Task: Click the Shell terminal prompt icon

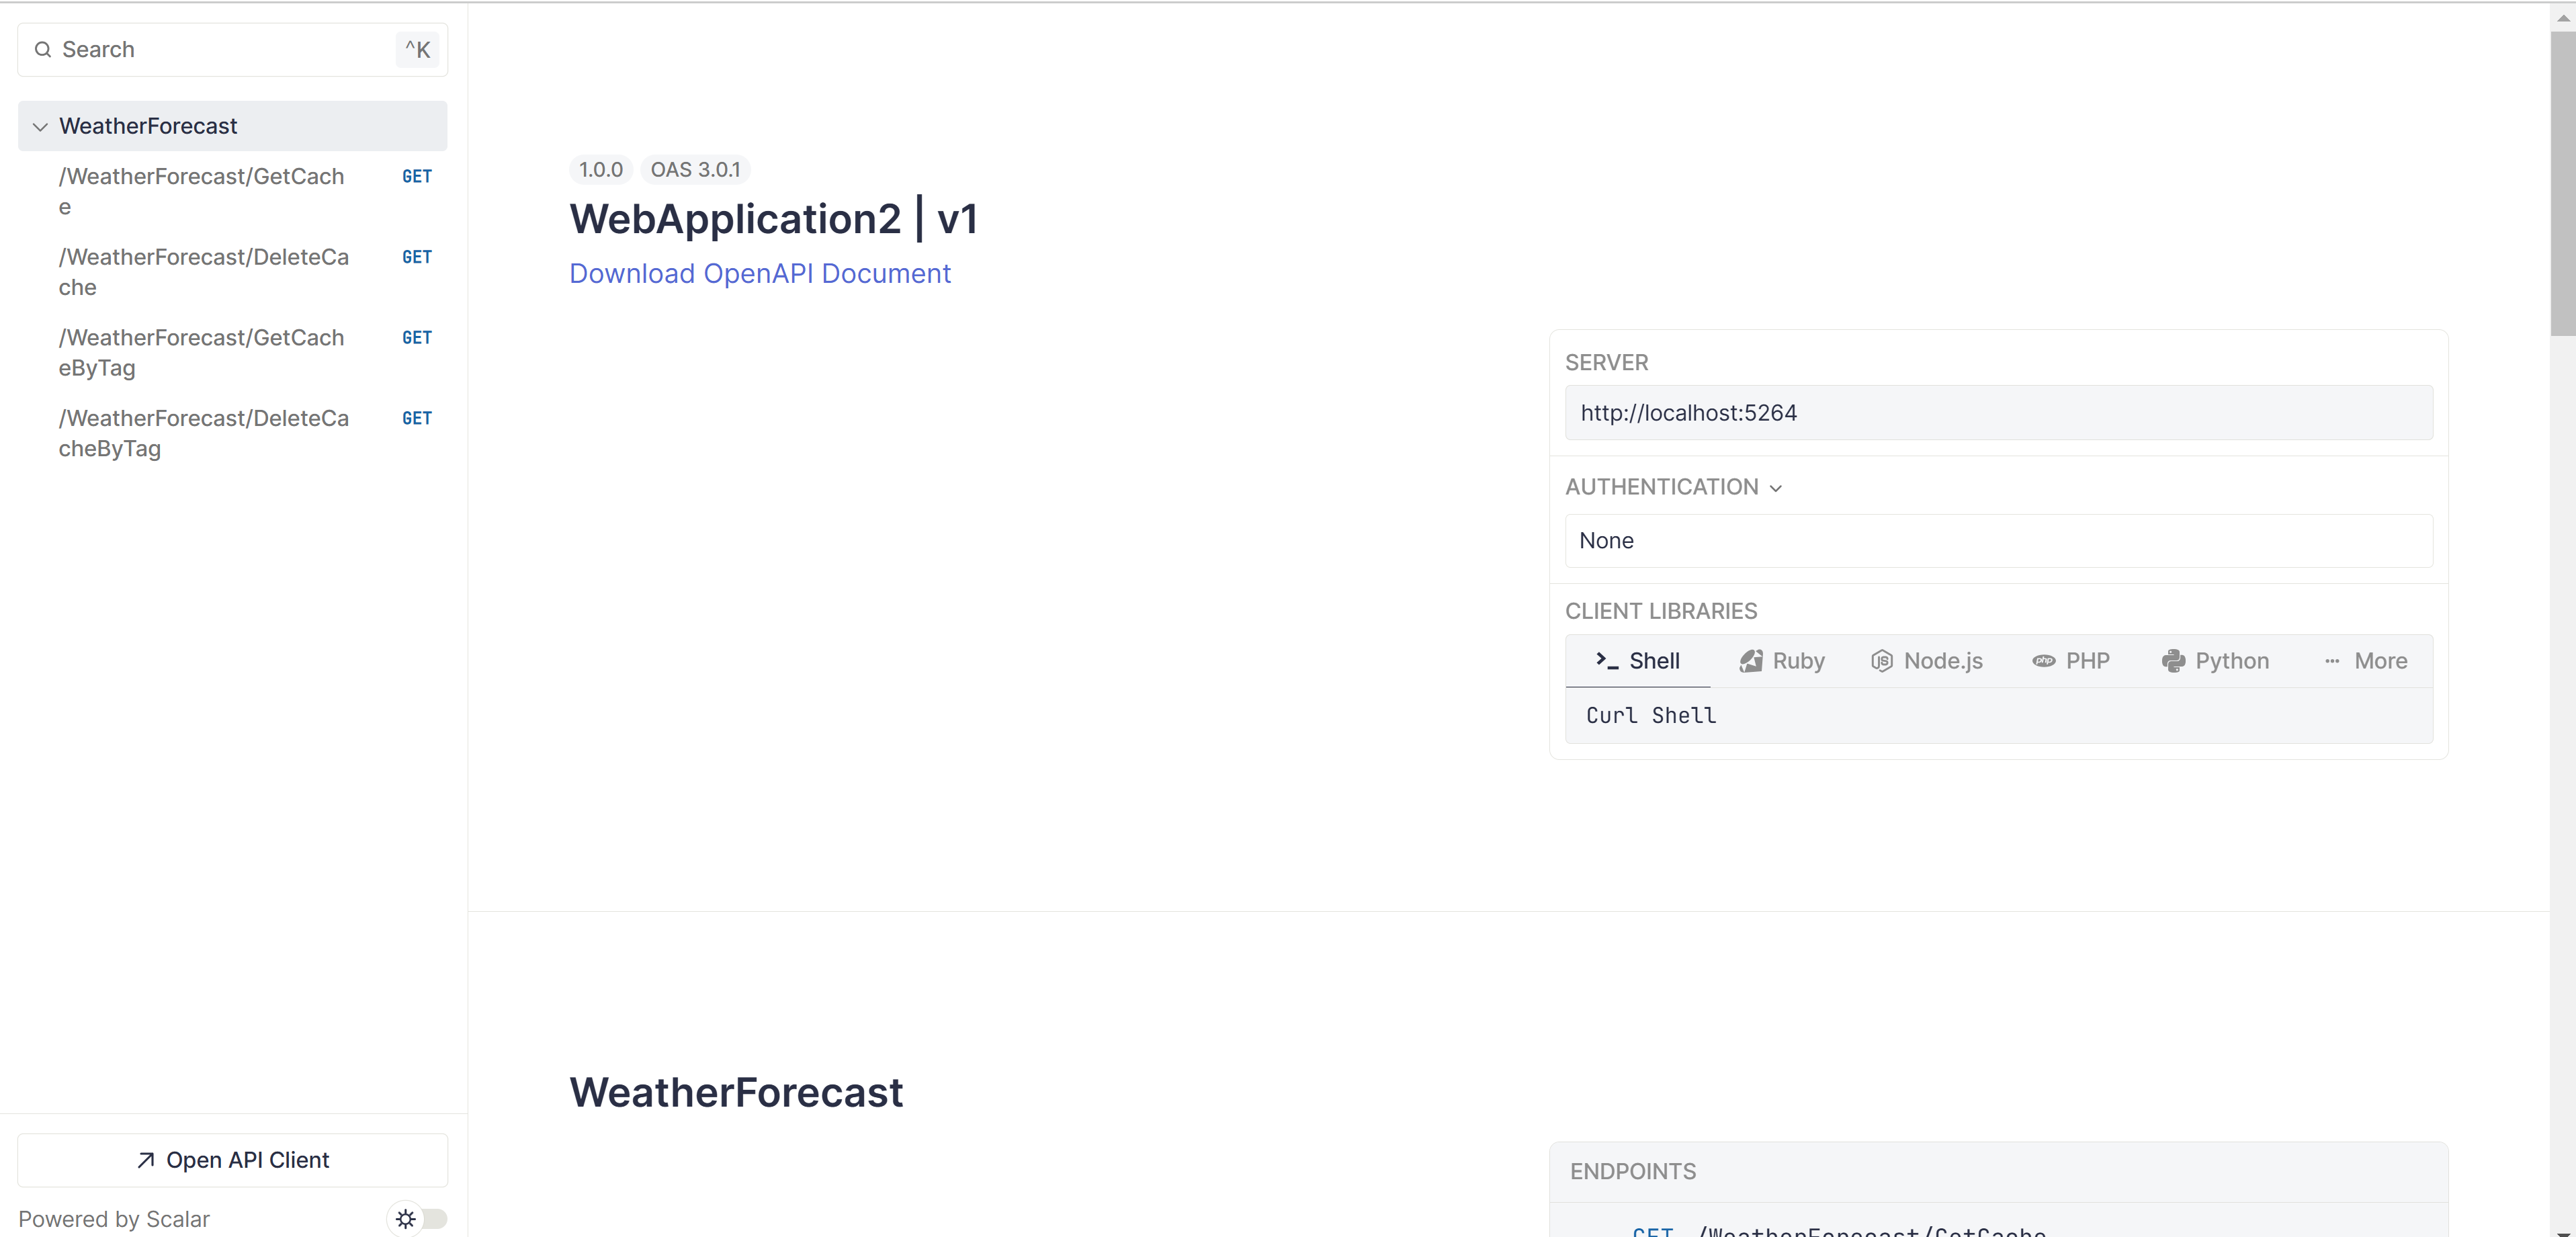Action: point(1606,660)
